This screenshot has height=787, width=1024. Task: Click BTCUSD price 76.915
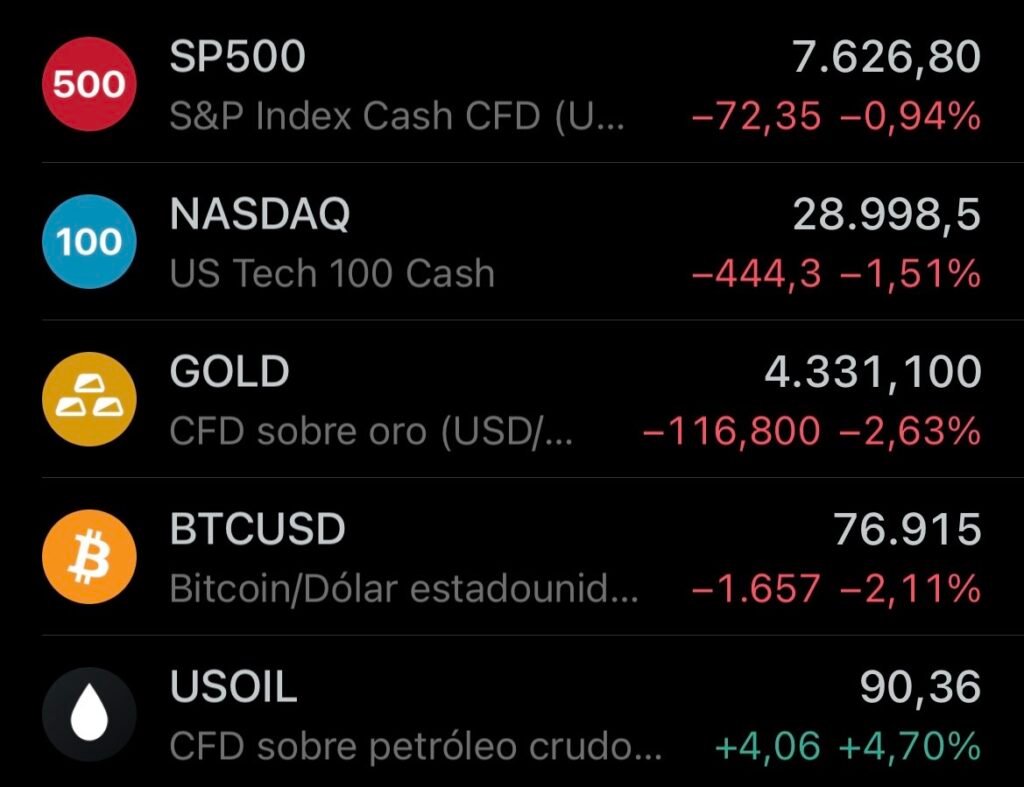[907, 529]
